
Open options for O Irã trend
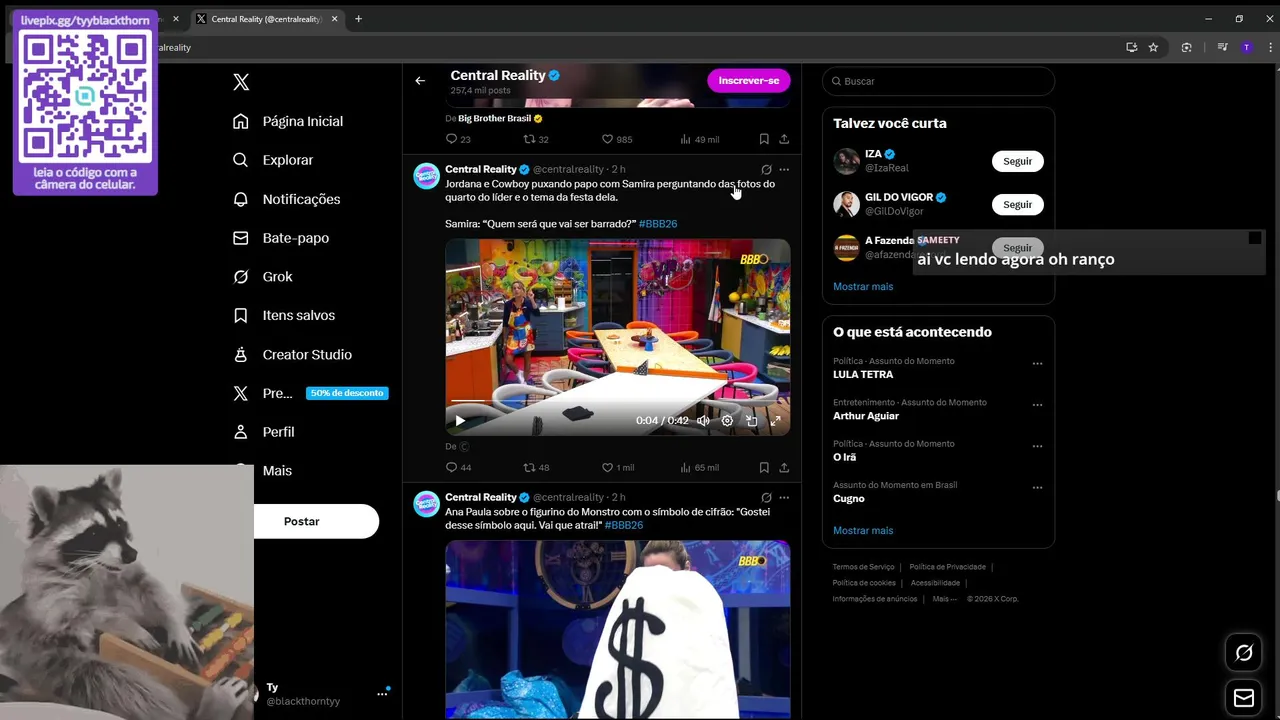pos(1037,446)
